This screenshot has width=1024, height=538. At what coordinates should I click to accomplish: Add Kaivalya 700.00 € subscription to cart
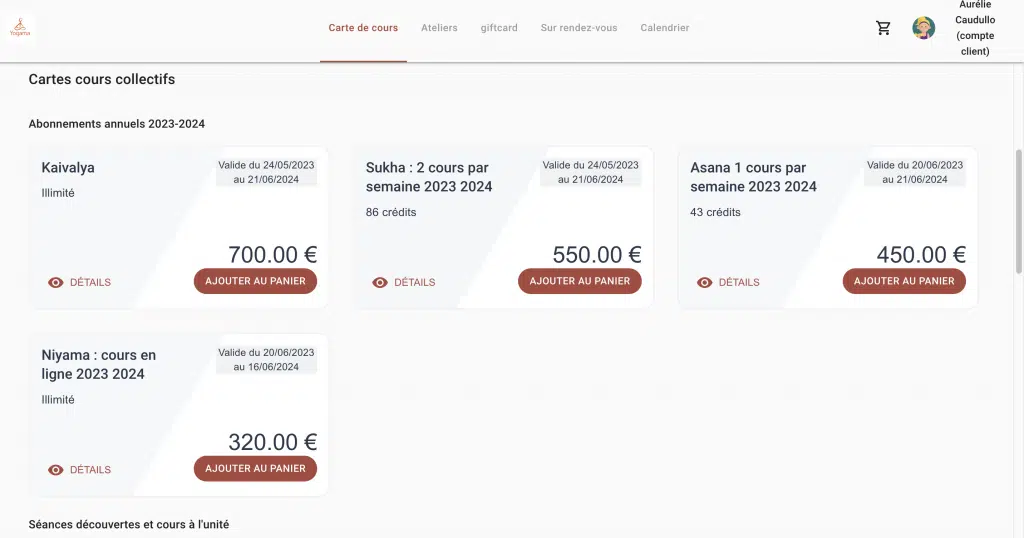[255, 281]
